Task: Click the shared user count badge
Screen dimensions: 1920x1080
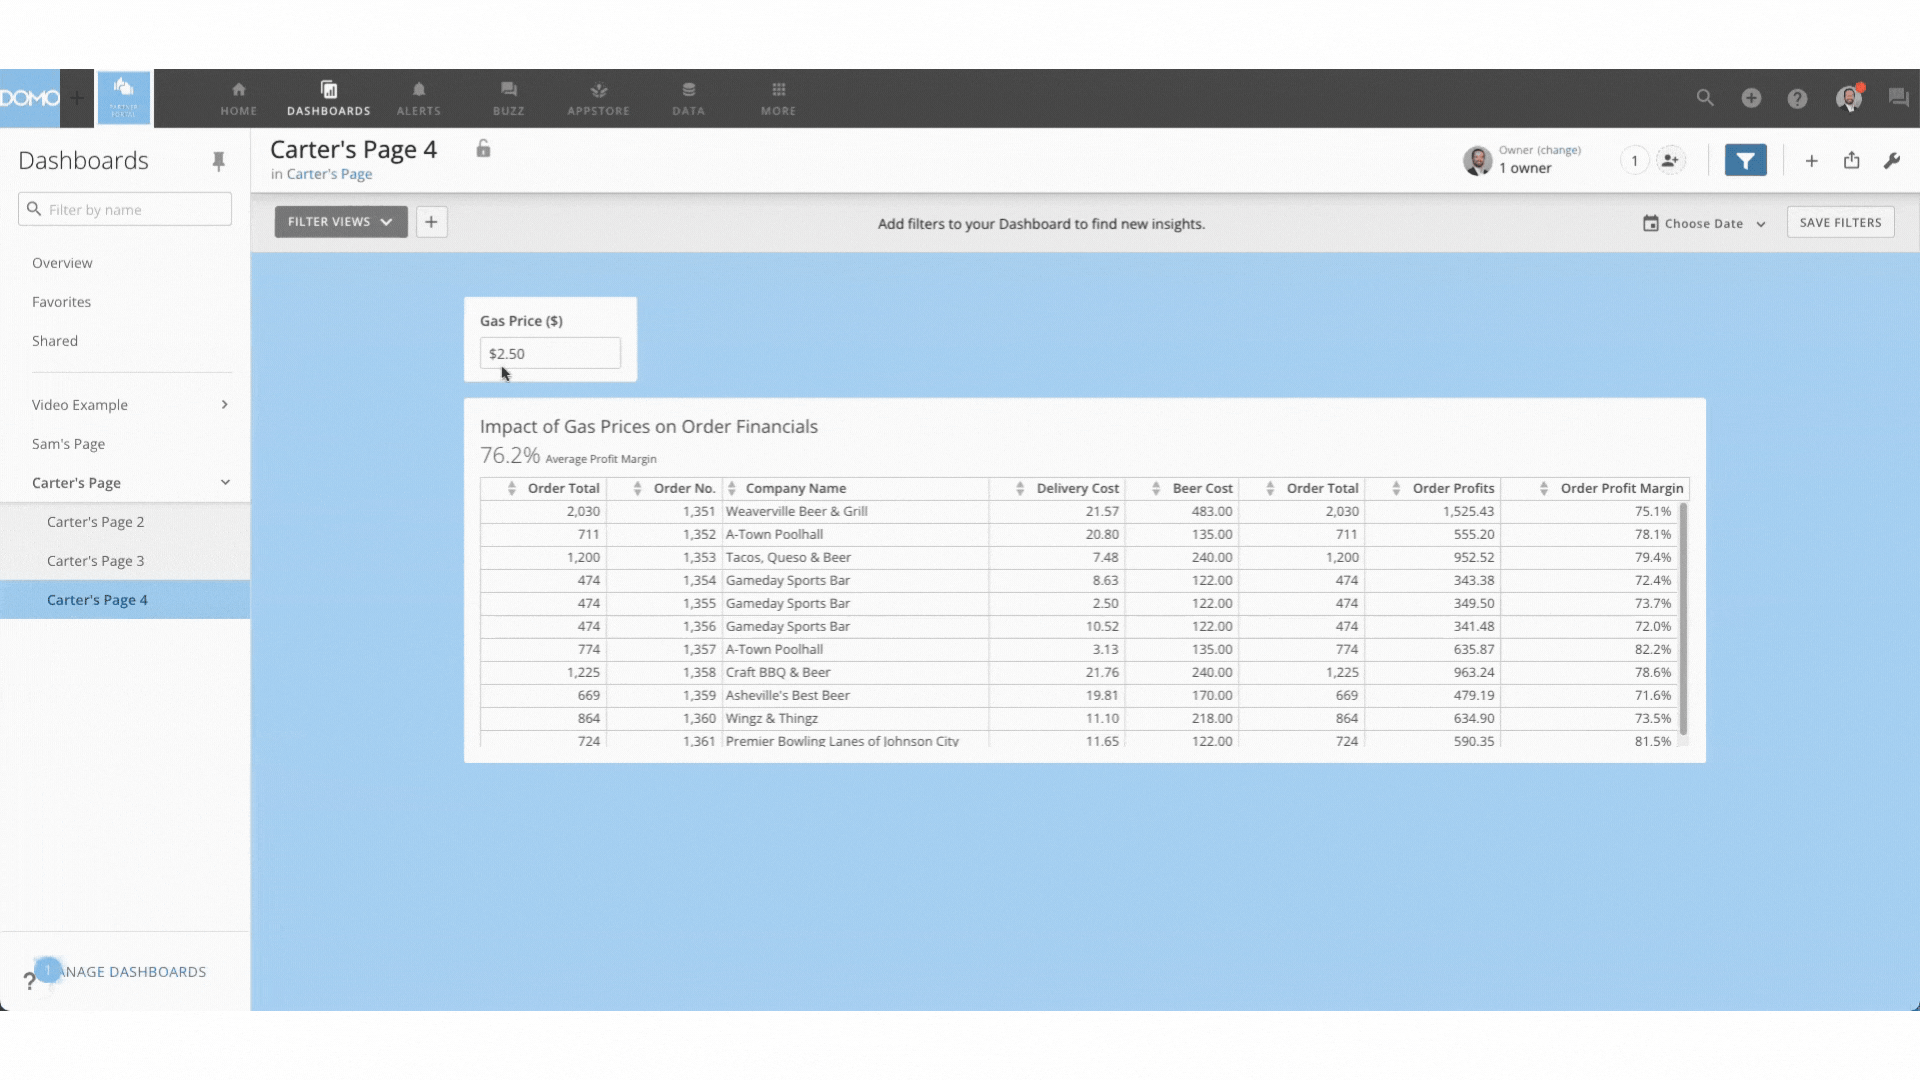Action: (1634, 160)
